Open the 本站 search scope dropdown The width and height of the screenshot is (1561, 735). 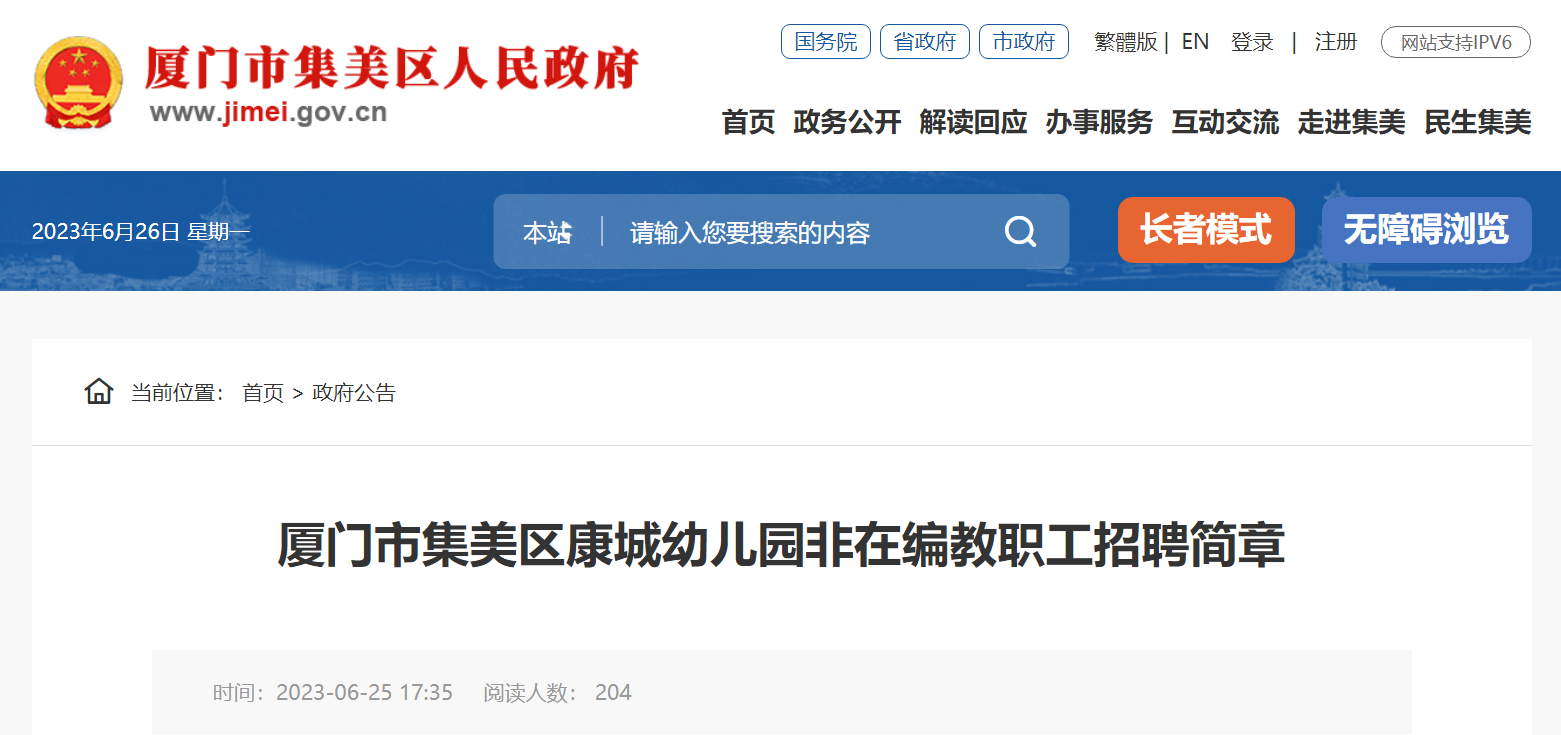pyautogui.click(x=548, y=233)
